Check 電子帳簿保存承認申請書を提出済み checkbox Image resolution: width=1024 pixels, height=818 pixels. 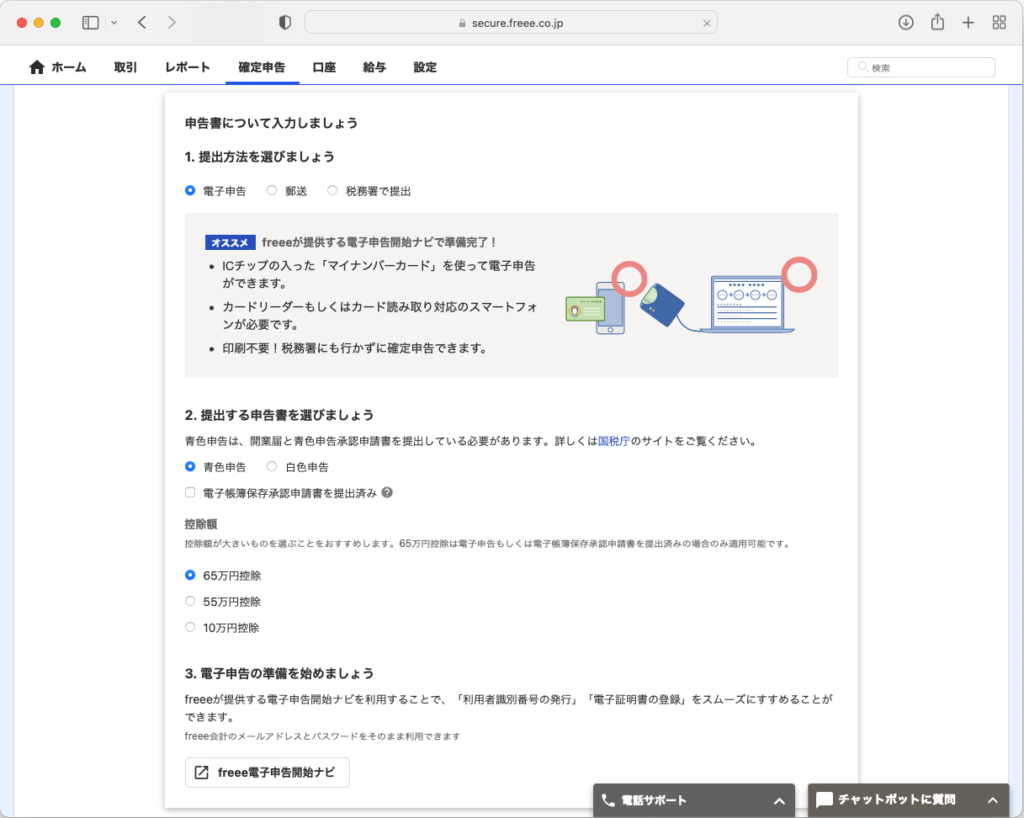pyautogui.click(x=190, y=493)
